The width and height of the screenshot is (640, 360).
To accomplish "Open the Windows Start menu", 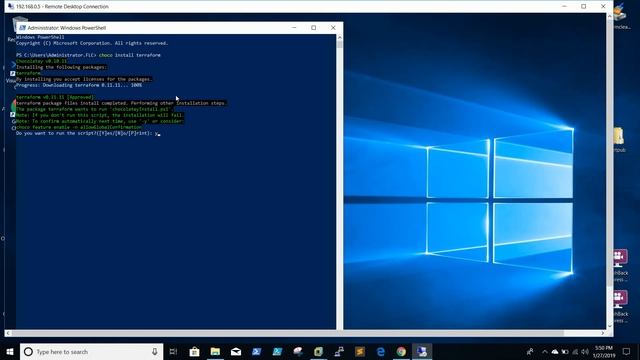I will pos(10,351).
